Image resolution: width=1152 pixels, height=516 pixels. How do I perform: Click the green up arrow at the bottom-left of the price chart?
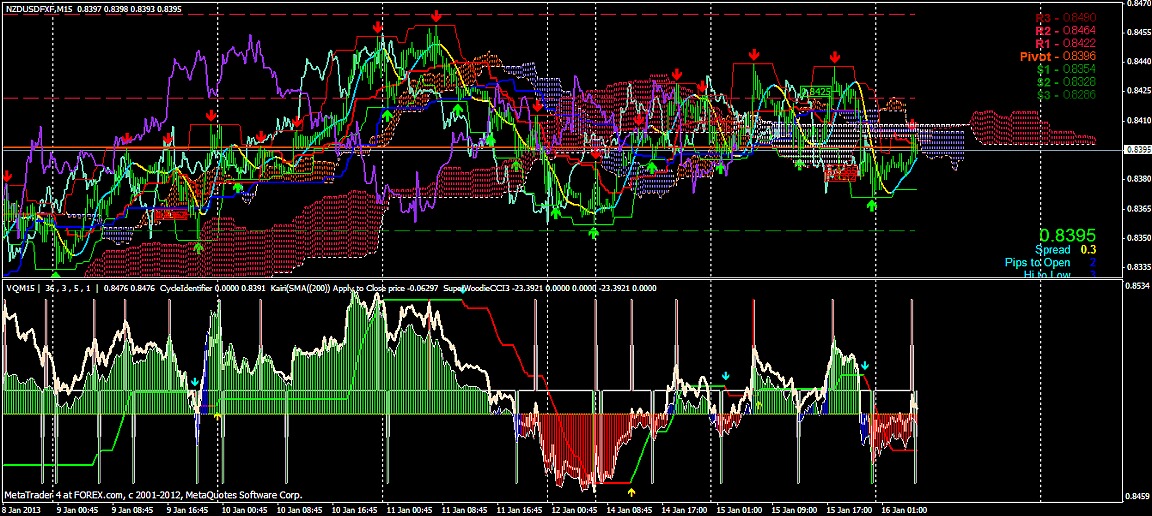pos(56,272)
